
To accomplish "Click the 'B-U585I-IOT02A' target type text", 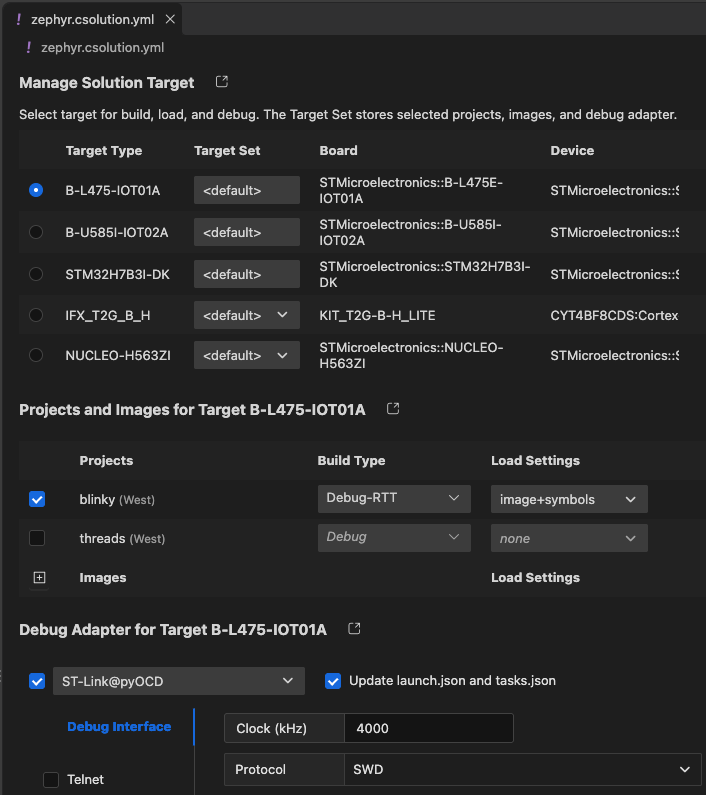I will pos(117,233).
